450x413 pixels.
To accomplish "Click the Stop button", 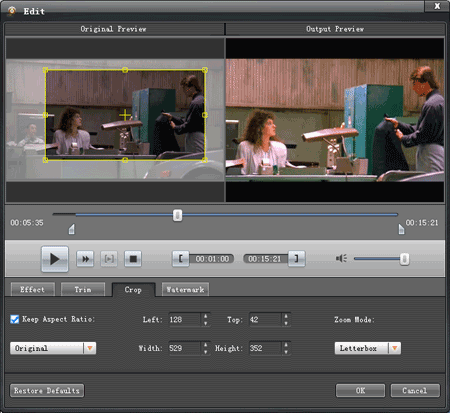I will pos(133,259).
